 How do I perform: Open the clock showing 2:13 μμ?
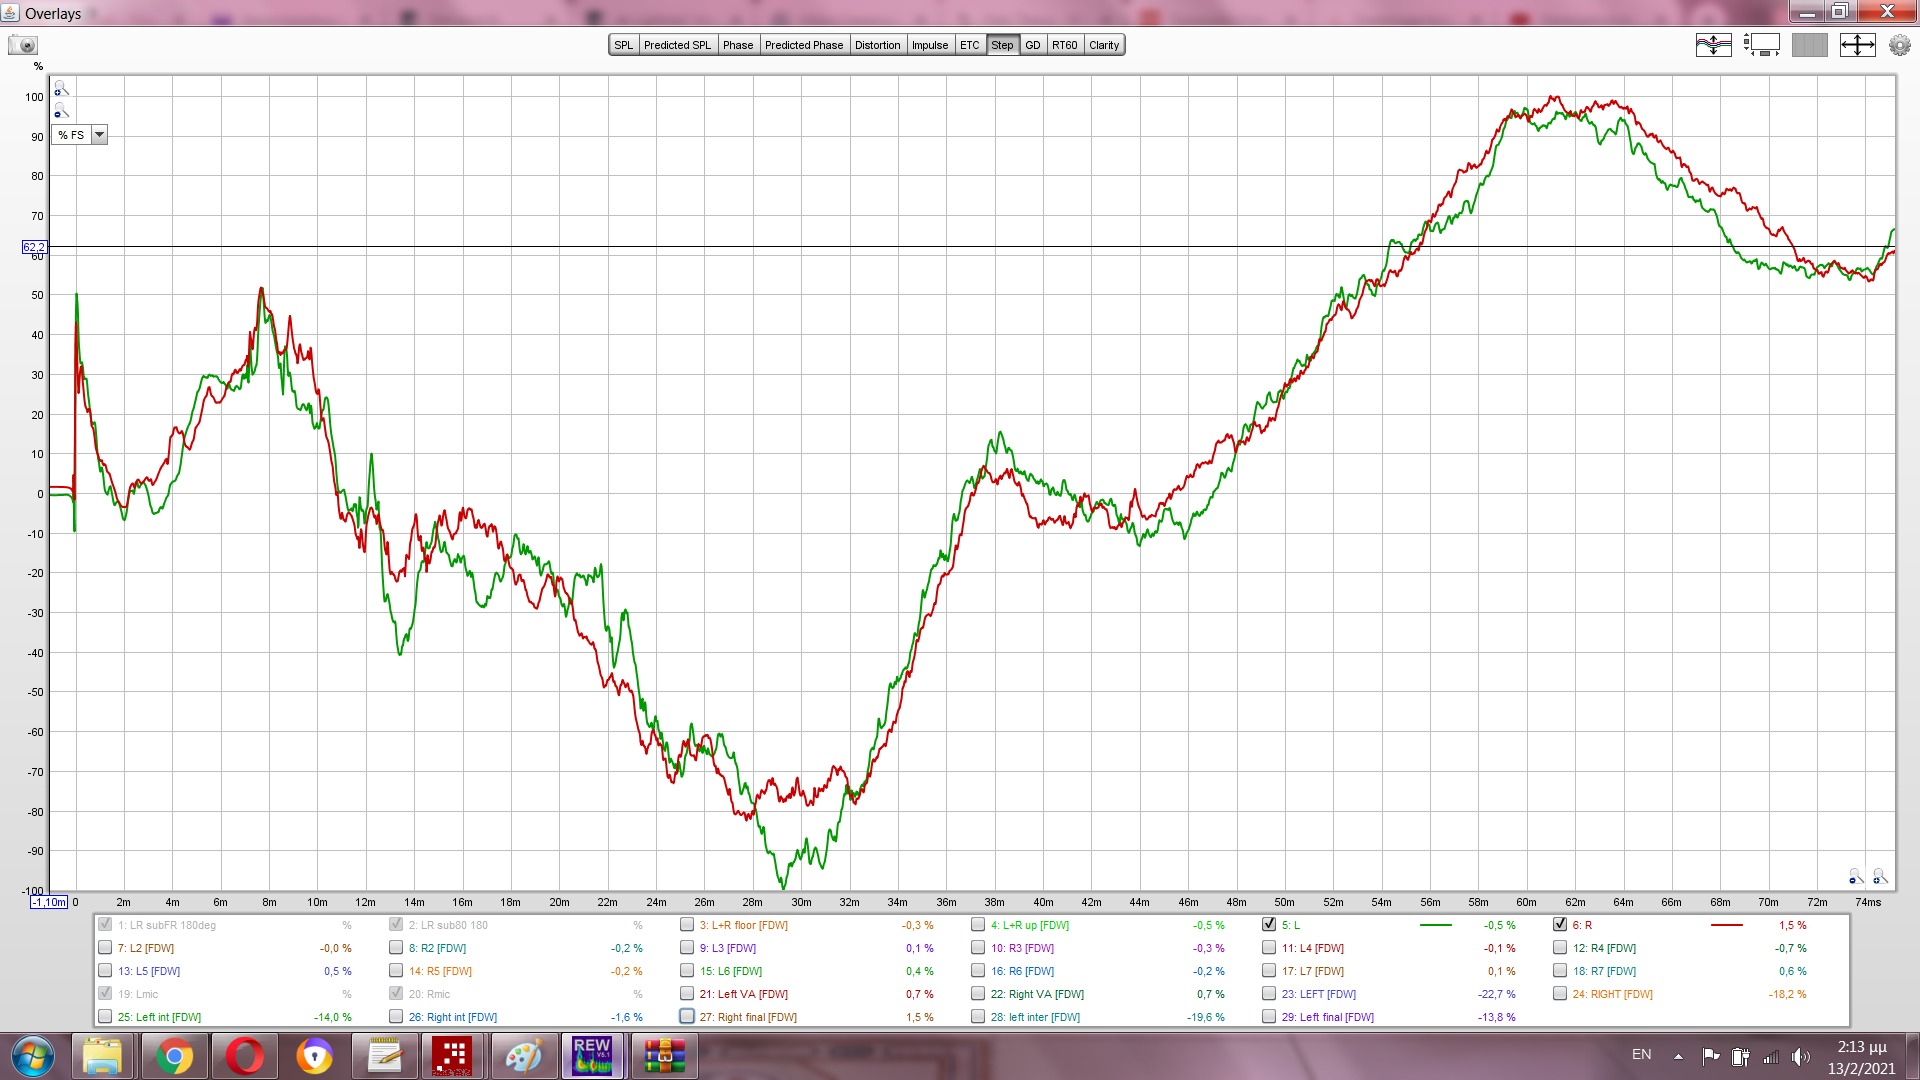click(1861, 1047)
